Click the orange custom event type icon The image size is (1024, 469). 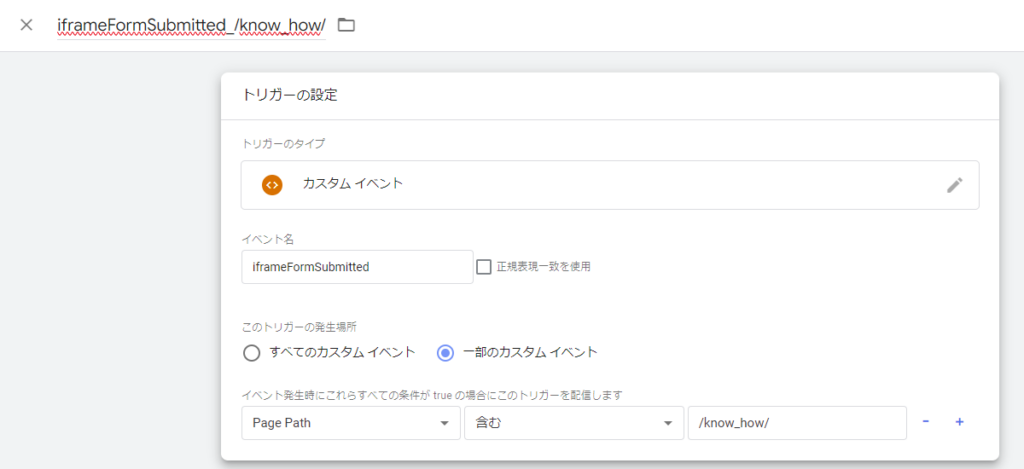click(272, 185)
